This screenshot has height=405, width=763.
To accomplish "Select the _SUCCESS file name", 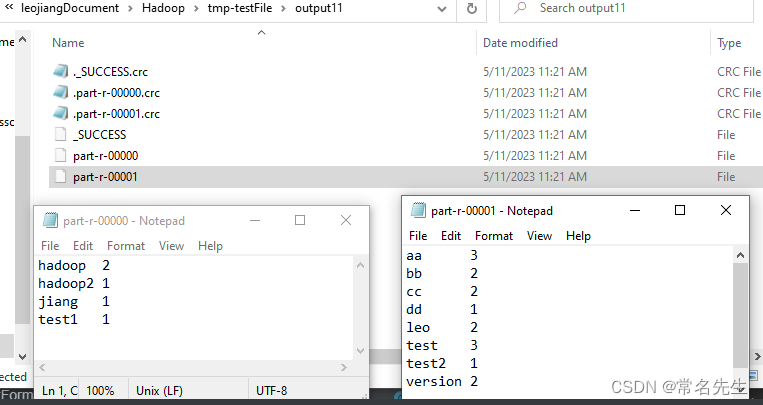I will [100, 134].
